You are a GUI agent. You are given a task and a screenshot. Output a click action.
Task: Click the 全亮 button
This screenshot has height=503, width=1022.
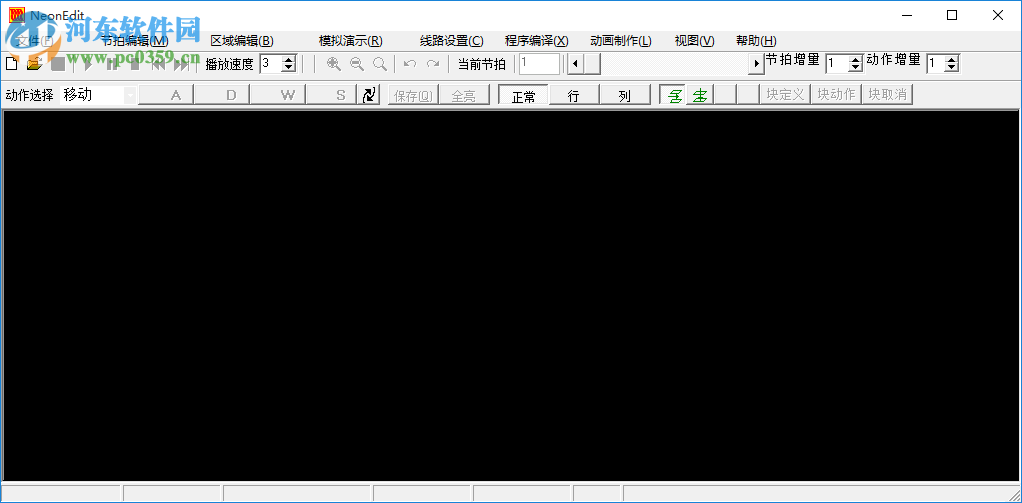[x=463, y=95]
